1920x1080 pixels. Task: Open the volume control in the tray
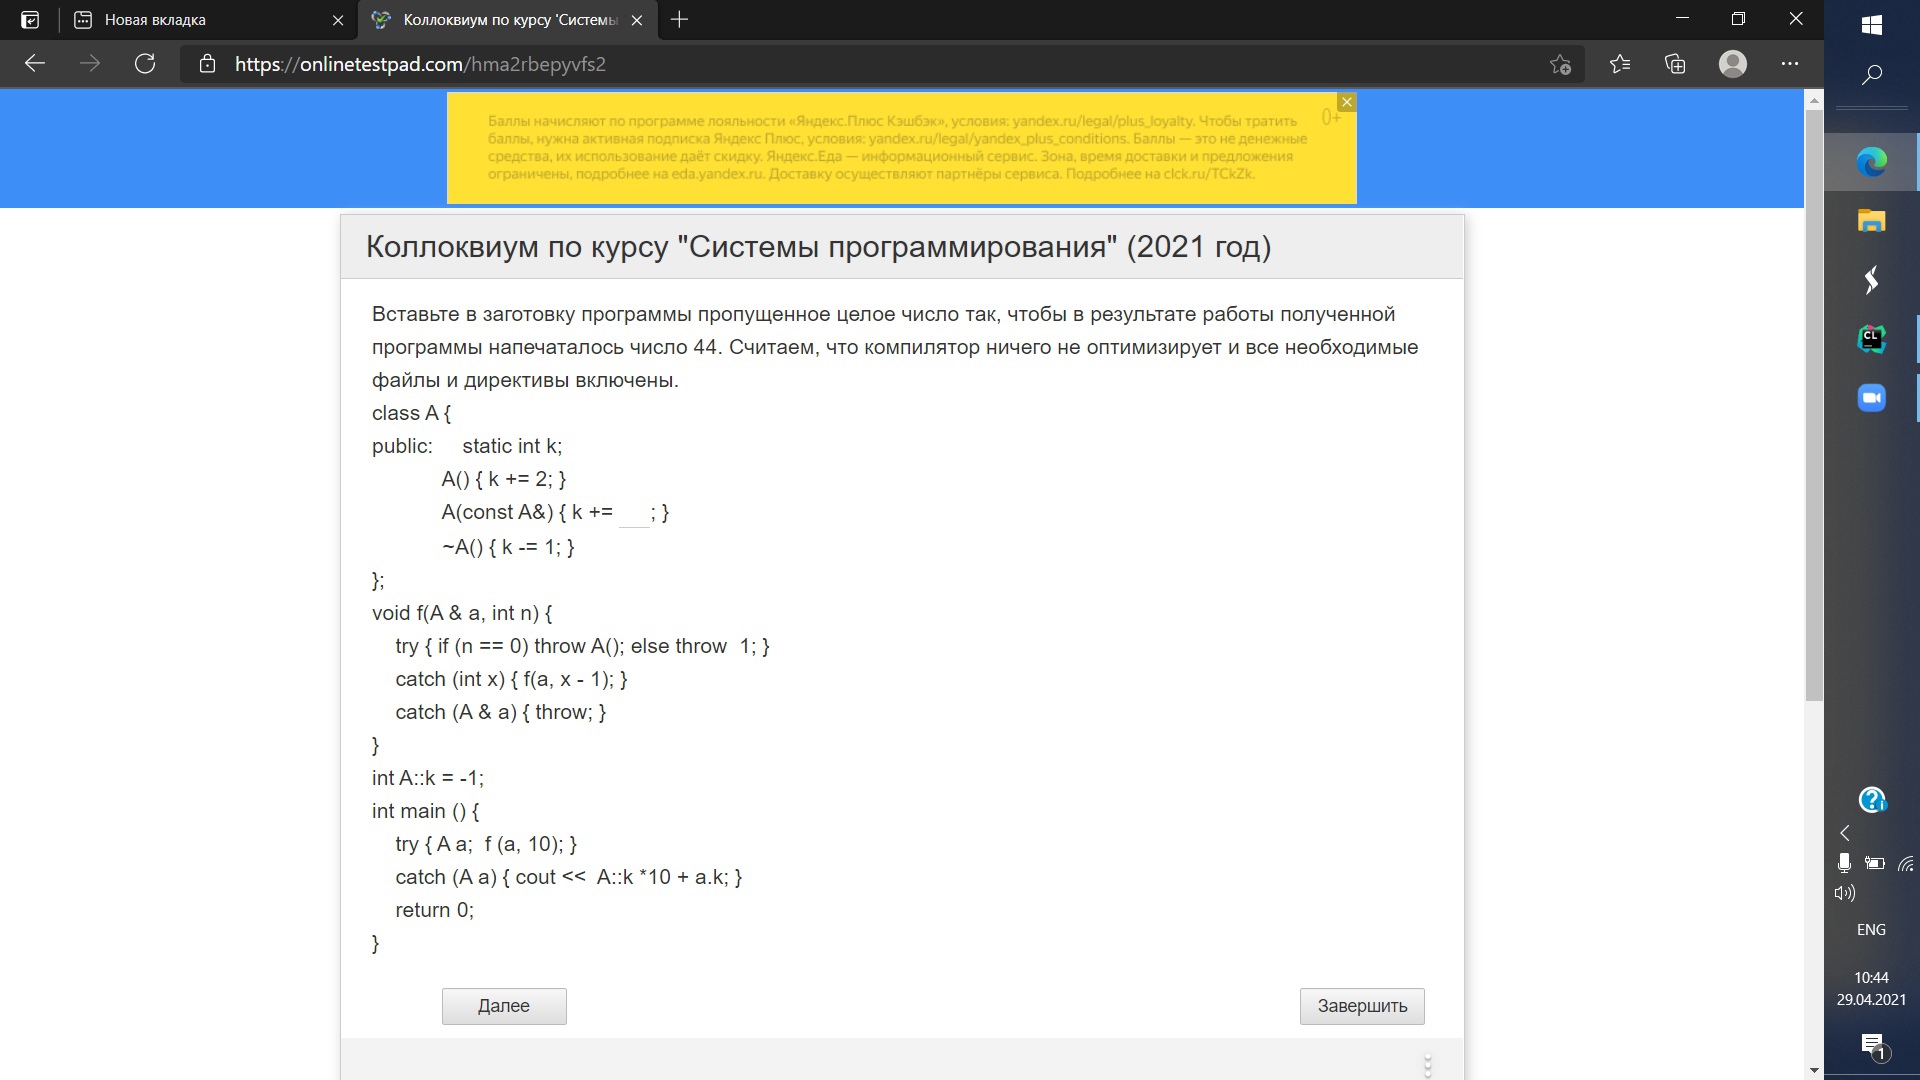pyautogui.click(x=1845, y=893)
